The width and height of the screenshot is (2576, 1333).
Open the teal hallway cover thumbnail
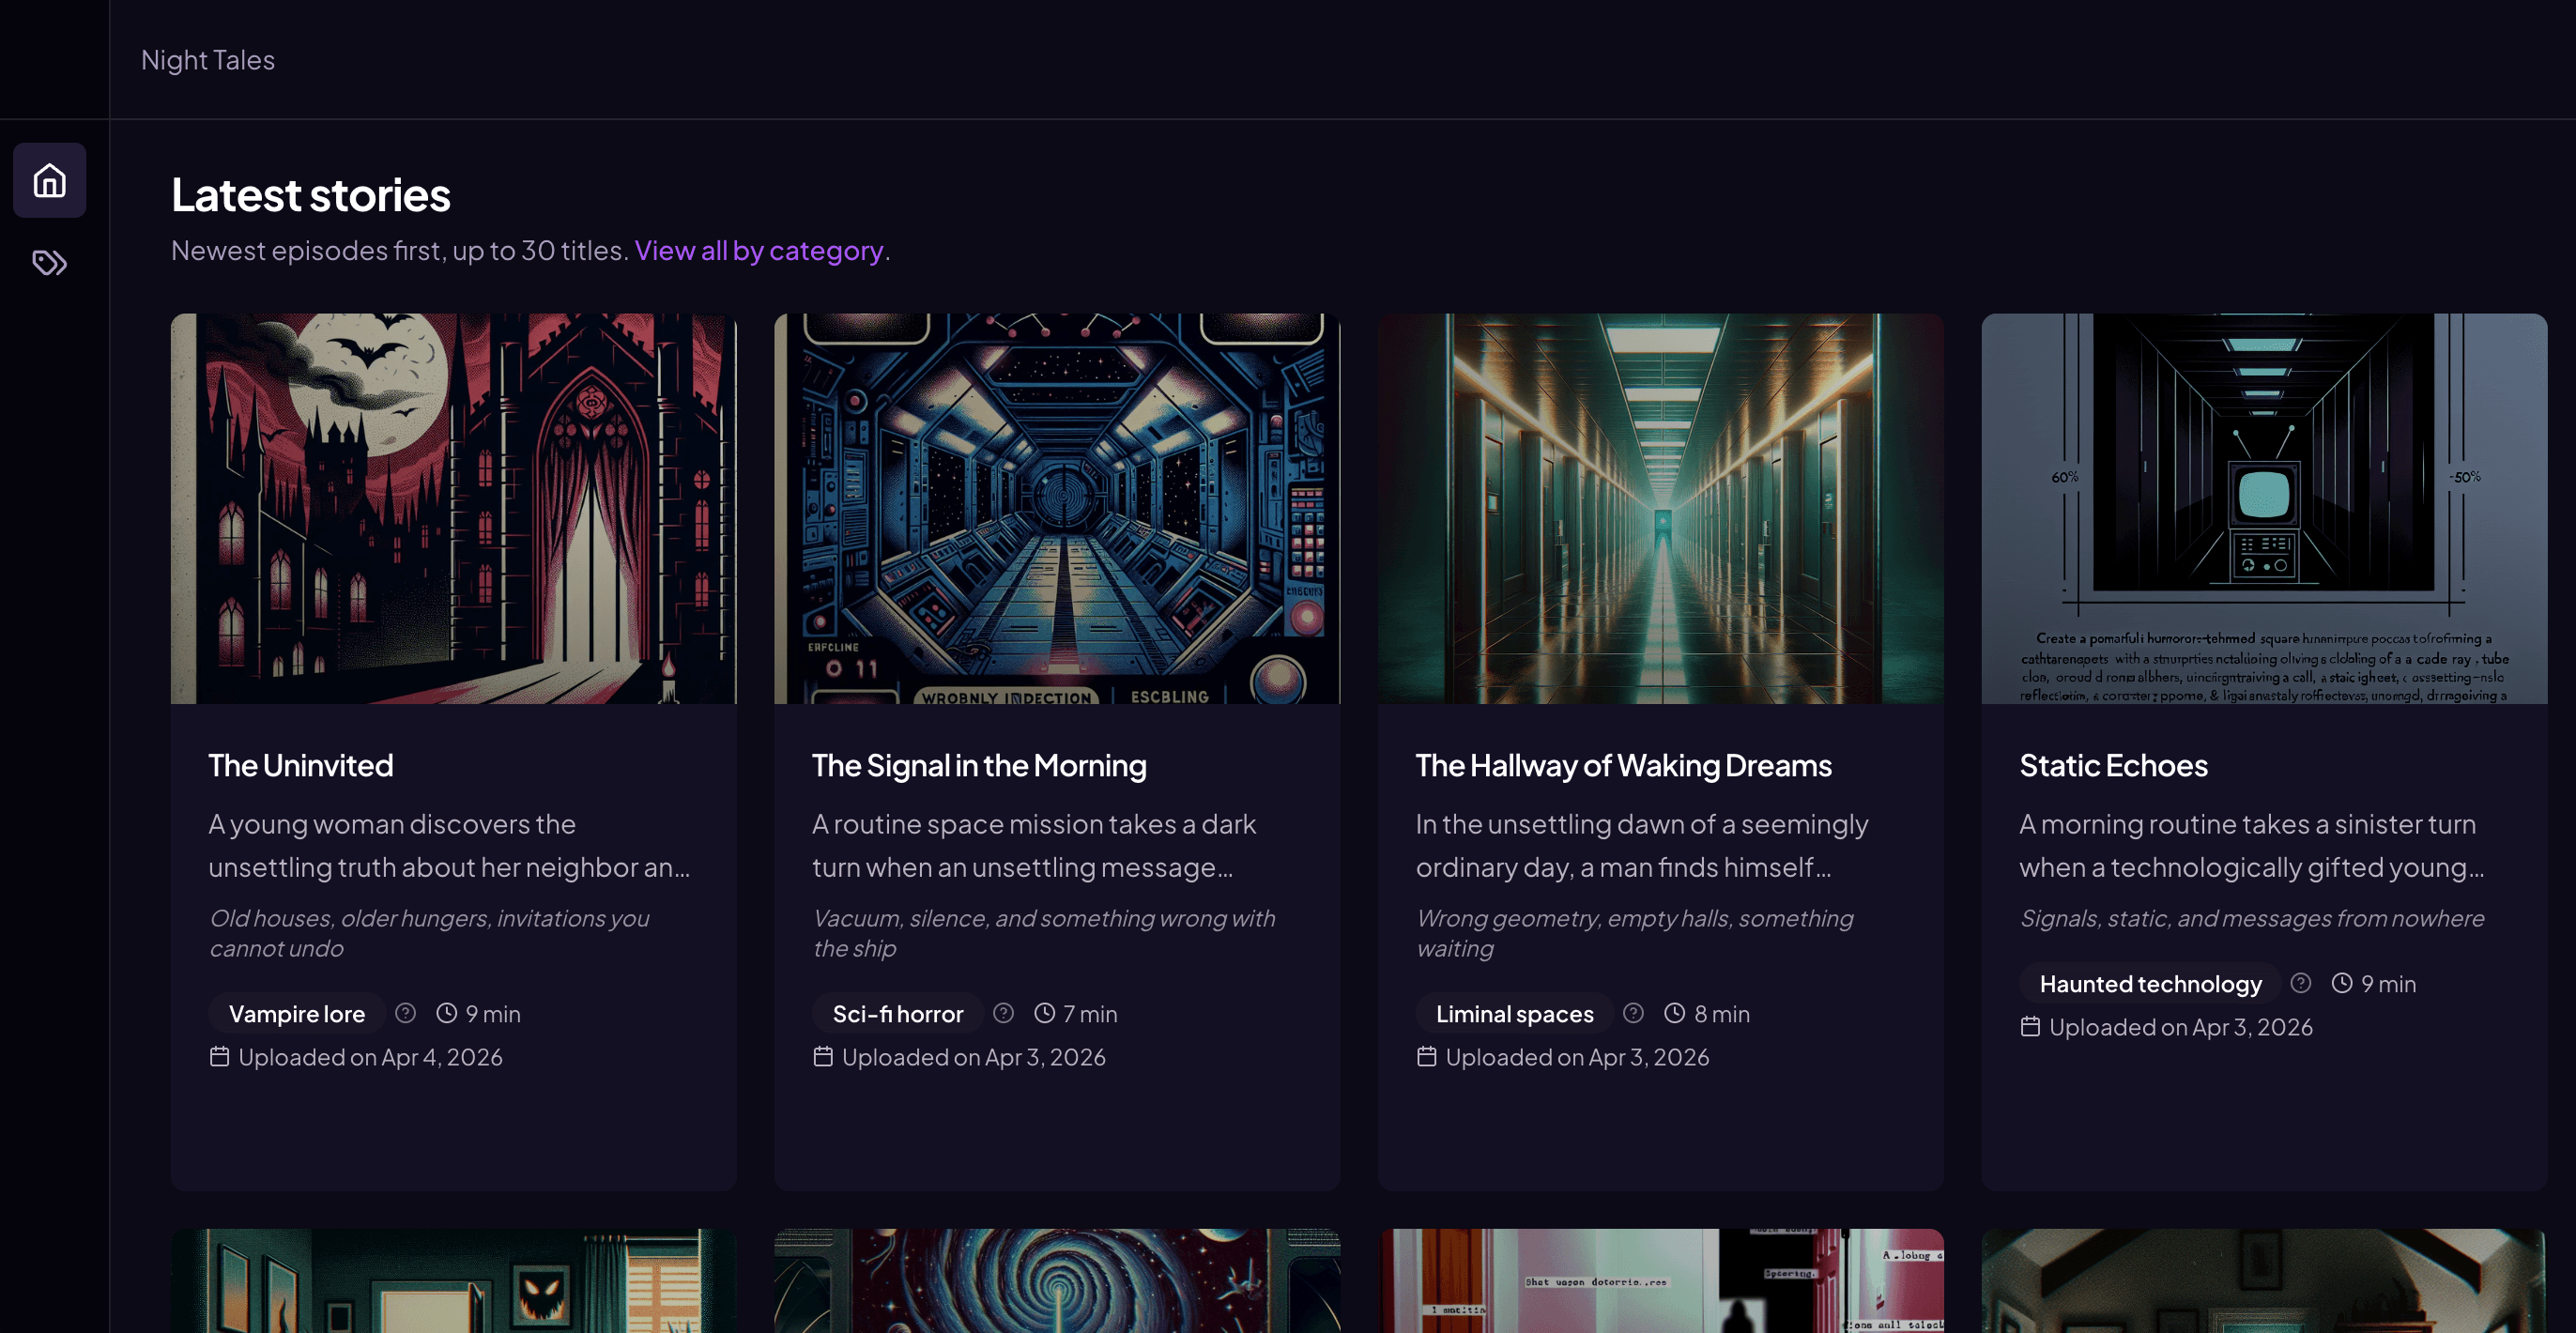(1660, 508)
